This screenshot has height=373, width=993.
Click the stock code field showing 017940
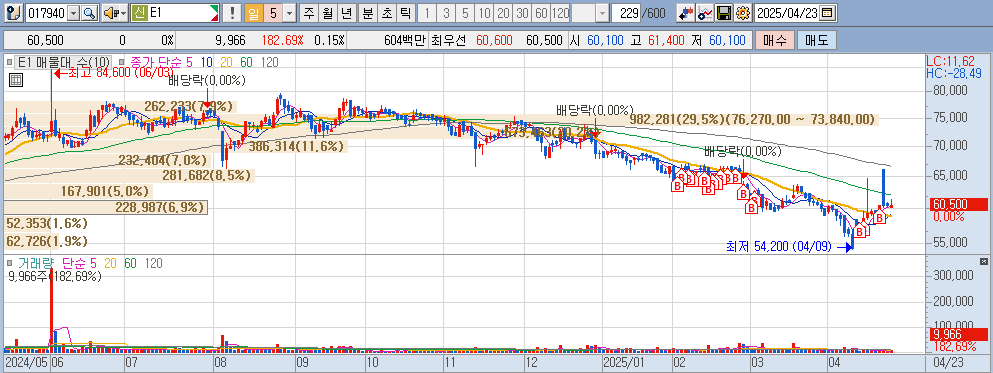coord(47,13)
